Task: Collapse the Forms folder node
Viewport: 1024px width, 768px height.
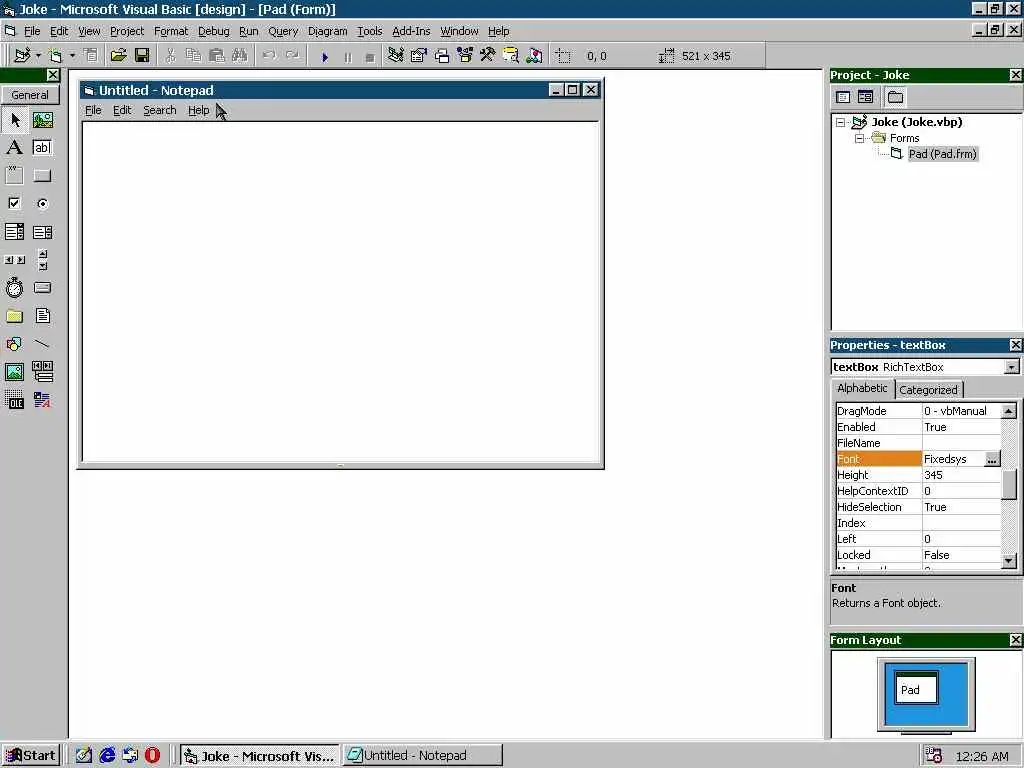Action: pos(859,138)
